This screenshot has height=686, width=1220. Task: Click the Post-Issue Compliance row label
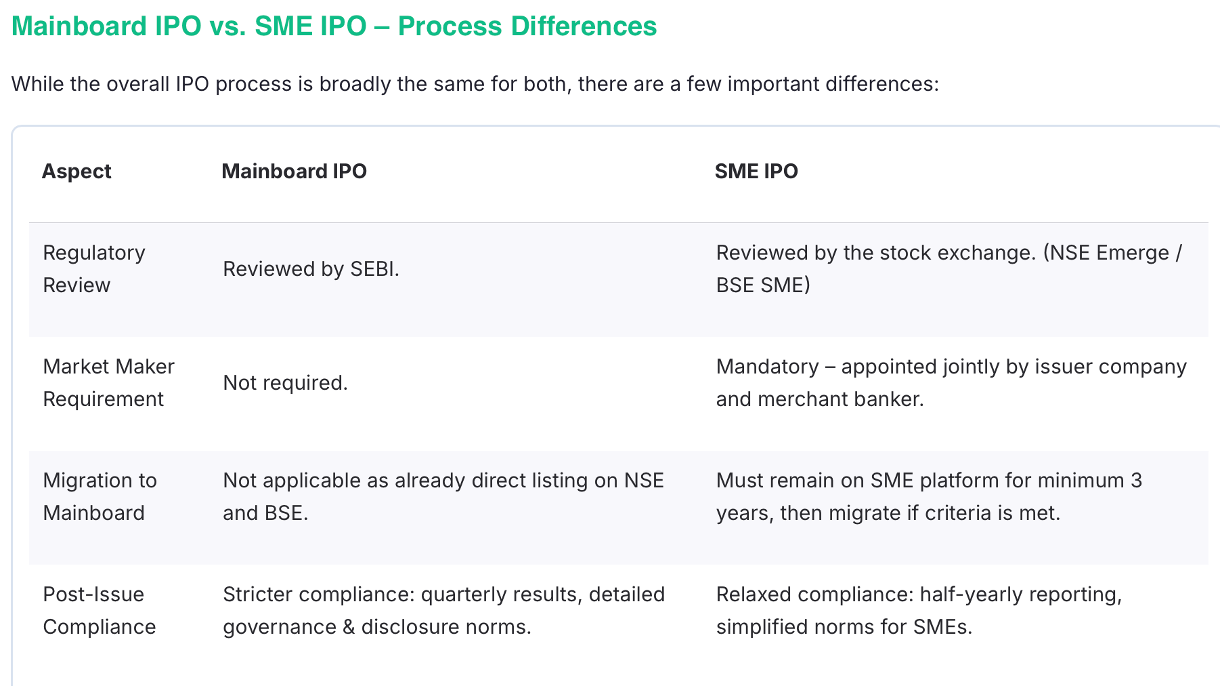[x=100, y=611]
